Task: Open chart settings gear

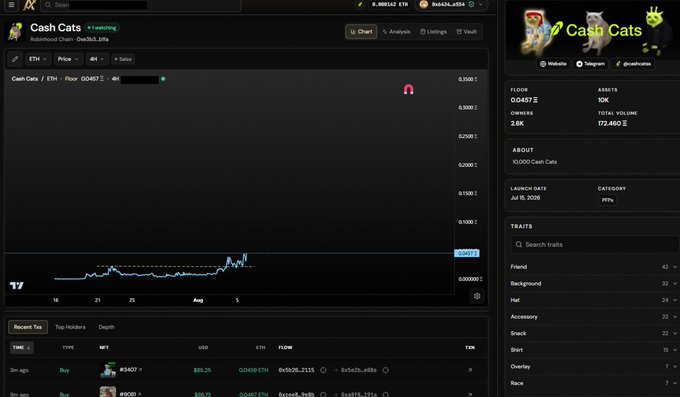Action: (477, 296)
